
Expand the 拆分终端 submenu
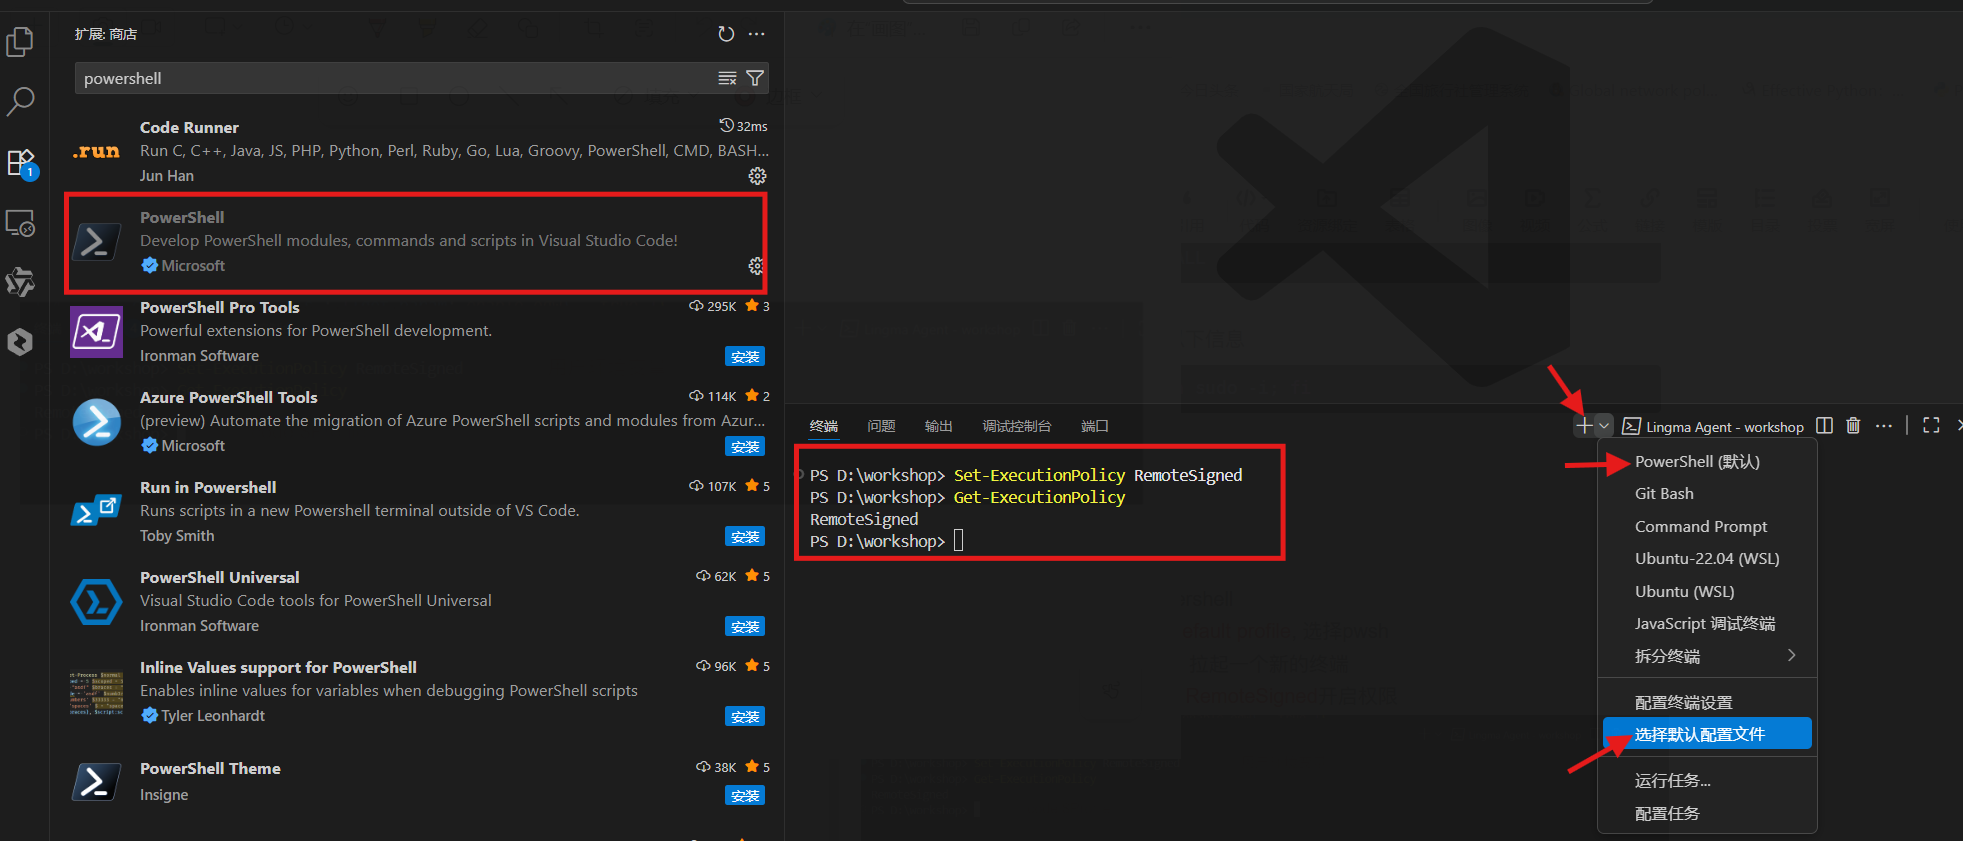[x=1707, y=657]
